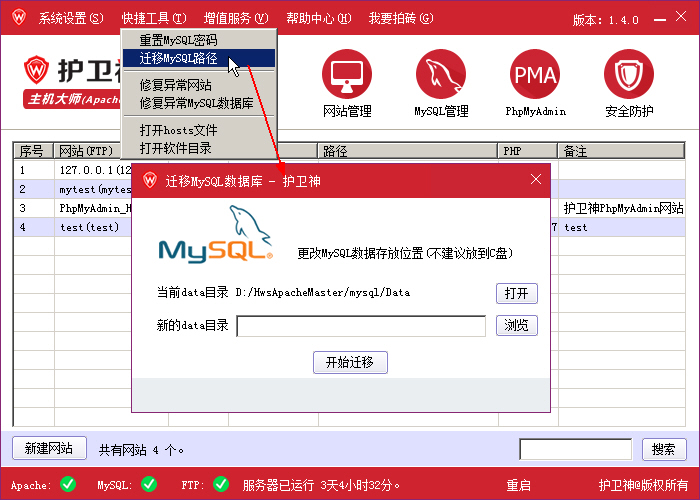The image size is (700, 500).
Task: Choose 修复异常网站 menu entry
Action: pos(199,85)
